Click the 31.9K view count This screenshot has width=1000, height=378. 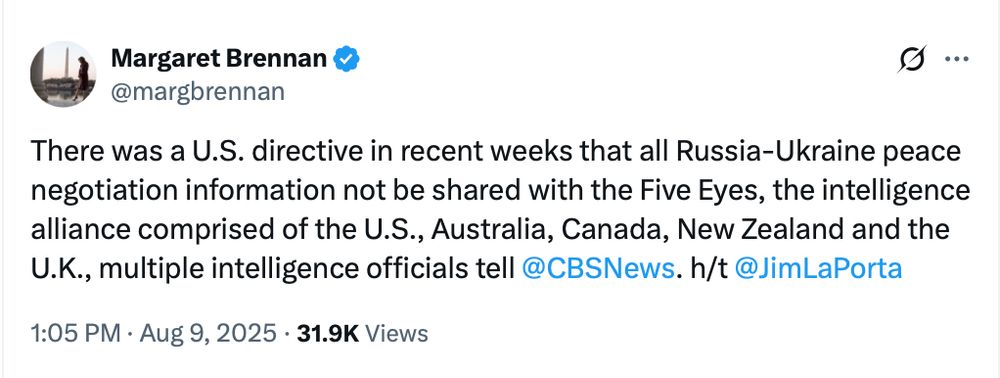coord(327,333)
